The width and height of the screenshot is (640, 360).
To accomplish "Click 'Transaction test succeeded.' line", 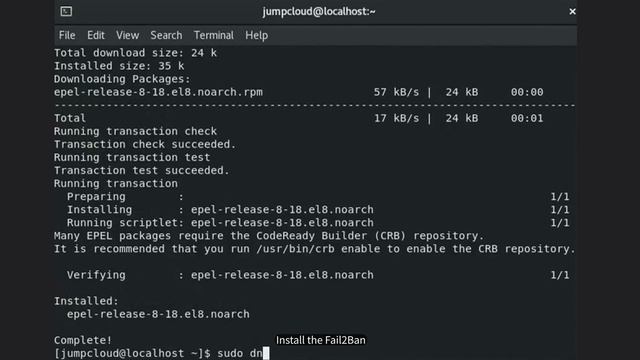I will 142,171.
